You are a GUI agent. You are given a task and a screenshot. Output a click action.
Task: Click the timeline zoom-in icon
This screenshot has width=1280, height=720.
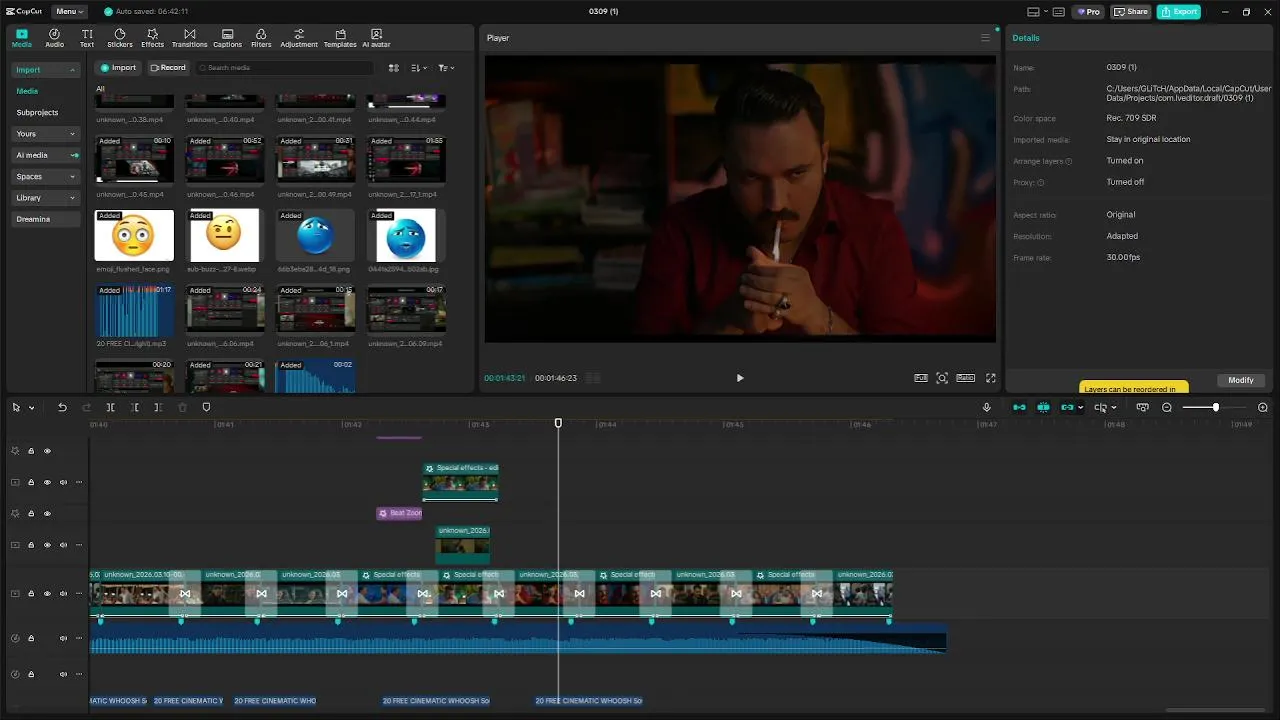coord(1262,407)
